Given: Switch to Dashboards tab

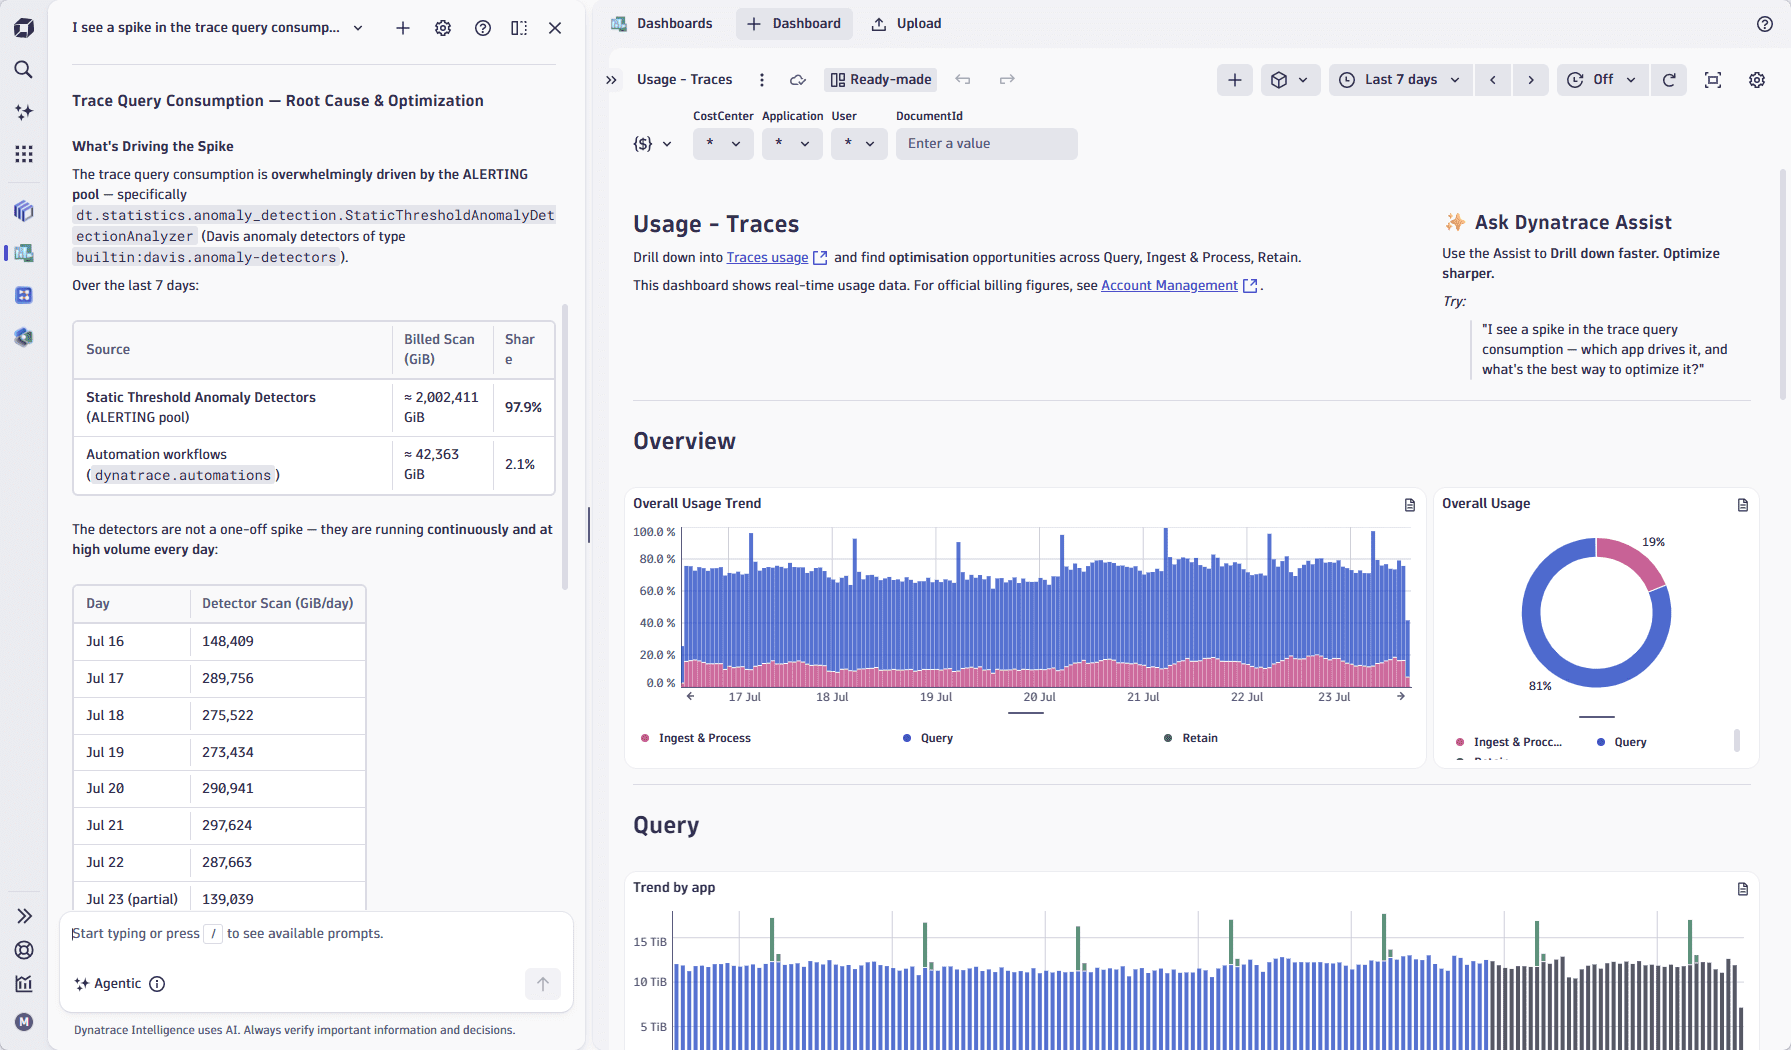Looking at the screenshot, I should (x=662, y=24).
